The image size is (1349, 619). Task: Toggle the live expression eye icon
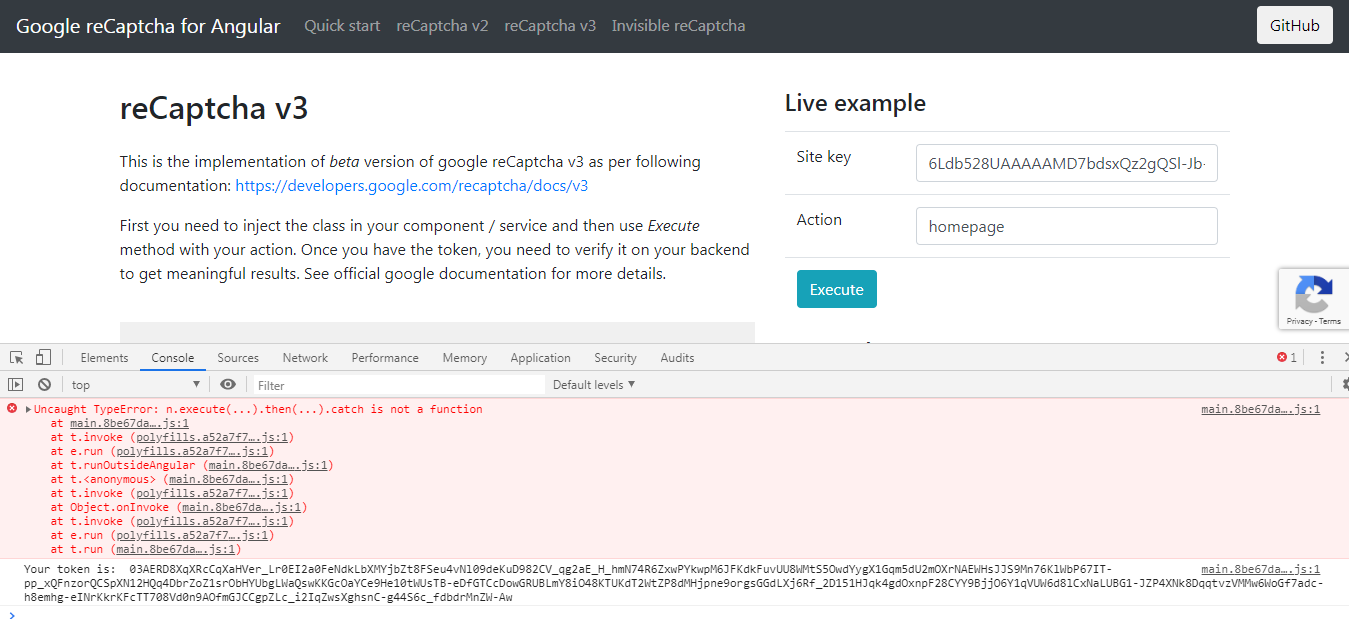[x=229, y=384]
